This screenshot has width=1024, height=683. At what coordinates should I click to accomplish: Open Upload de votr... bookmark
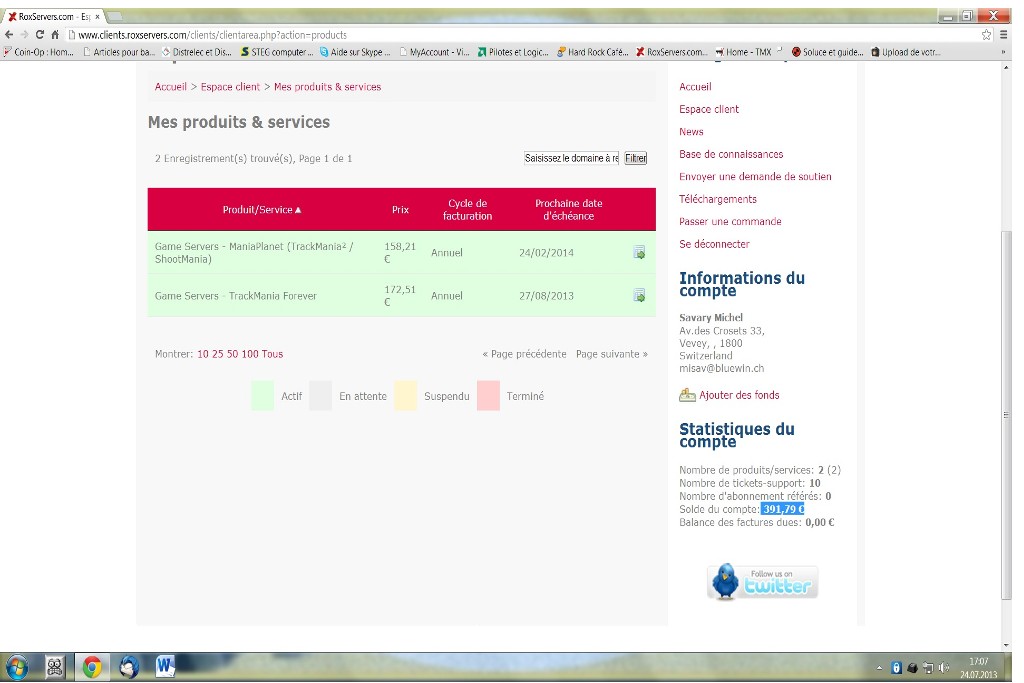pyautogui.click(x=906, y=52)
